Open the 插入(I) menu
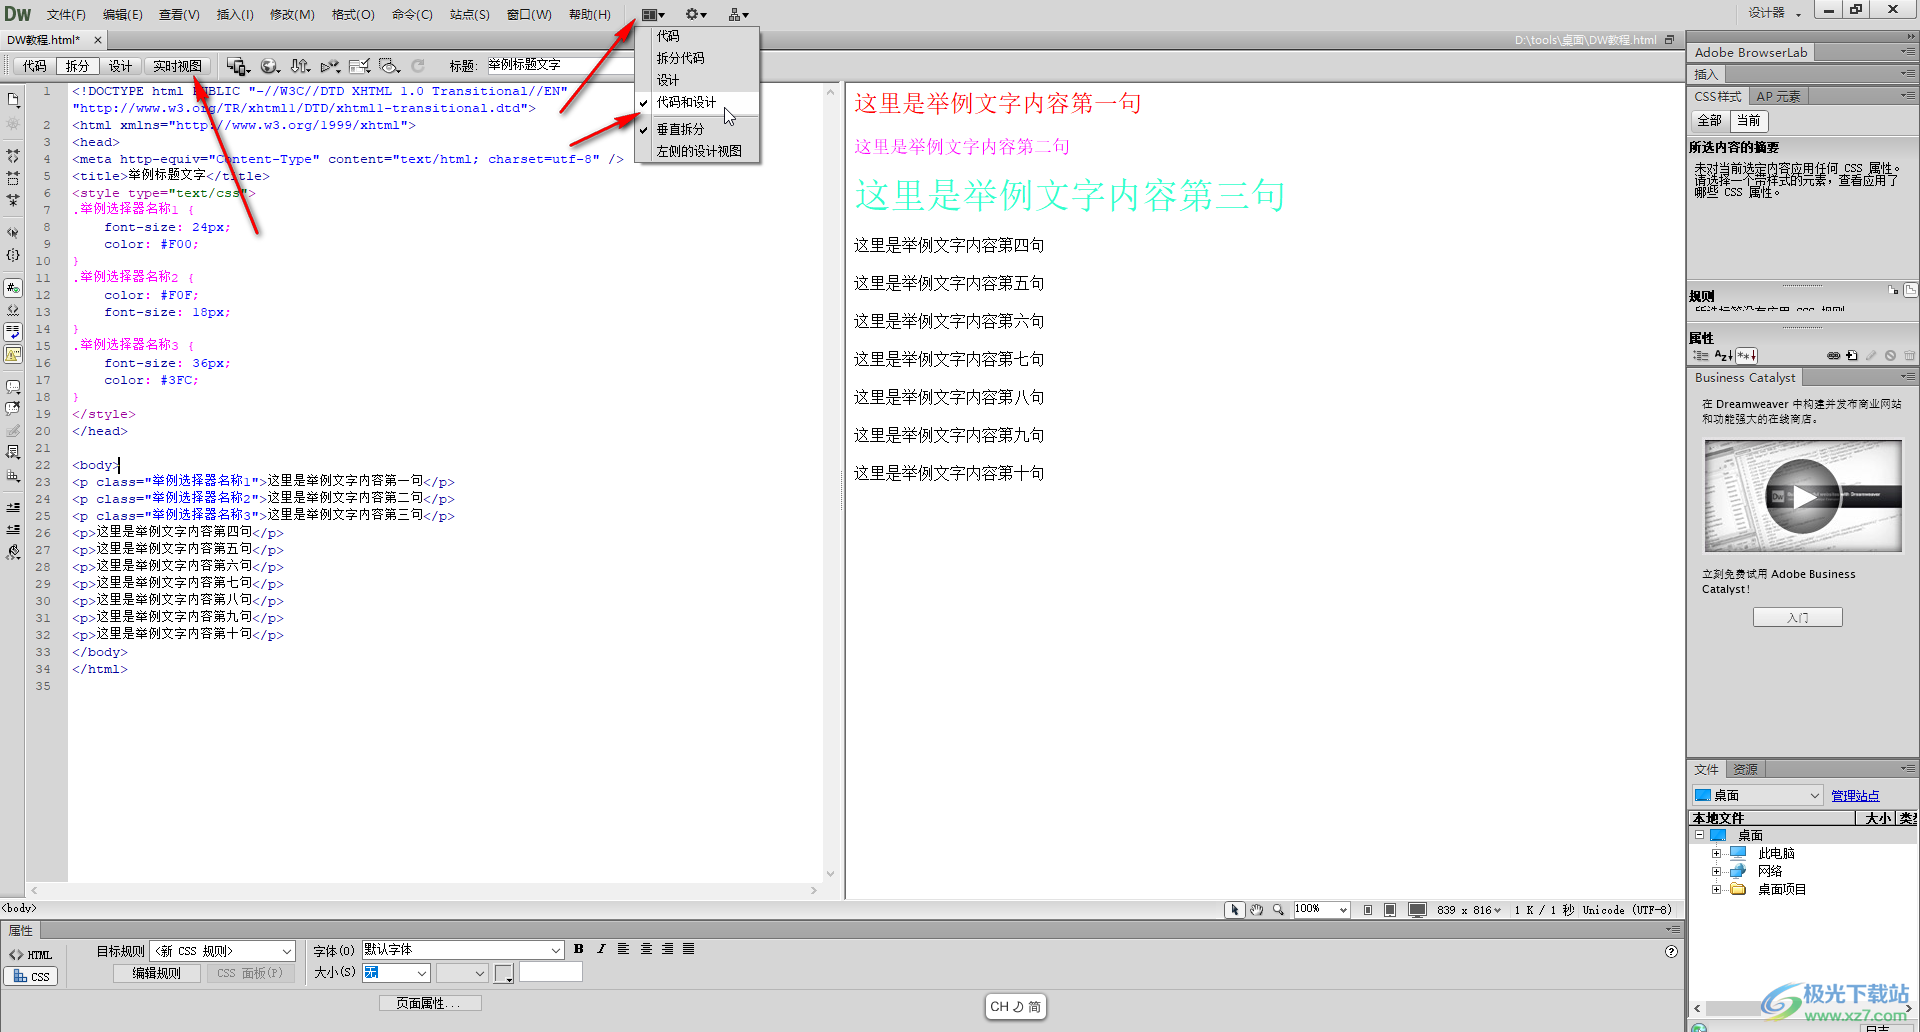Viewport: 1920px width, 1032px height. click(x=235, y=14)
